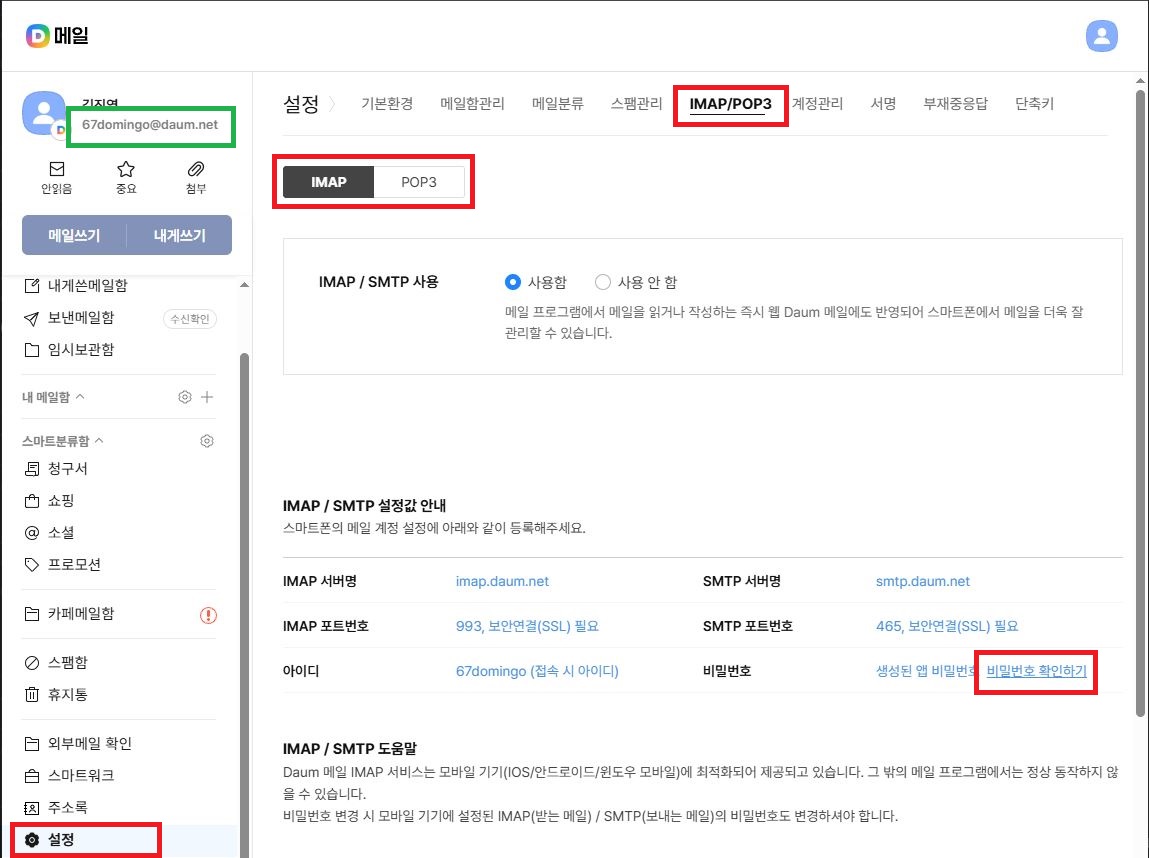Switch to the 기본환경 settings tab
1149x858 pixels.
(x=387, y=104)
